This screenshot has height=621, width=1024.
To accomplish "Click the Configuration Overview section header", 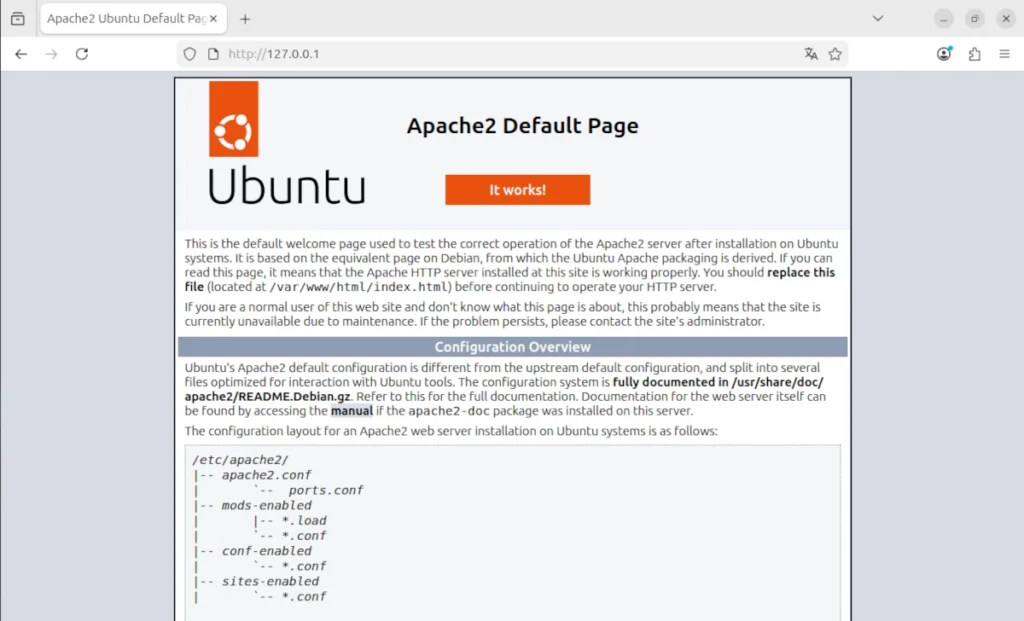I will (513, 347).
